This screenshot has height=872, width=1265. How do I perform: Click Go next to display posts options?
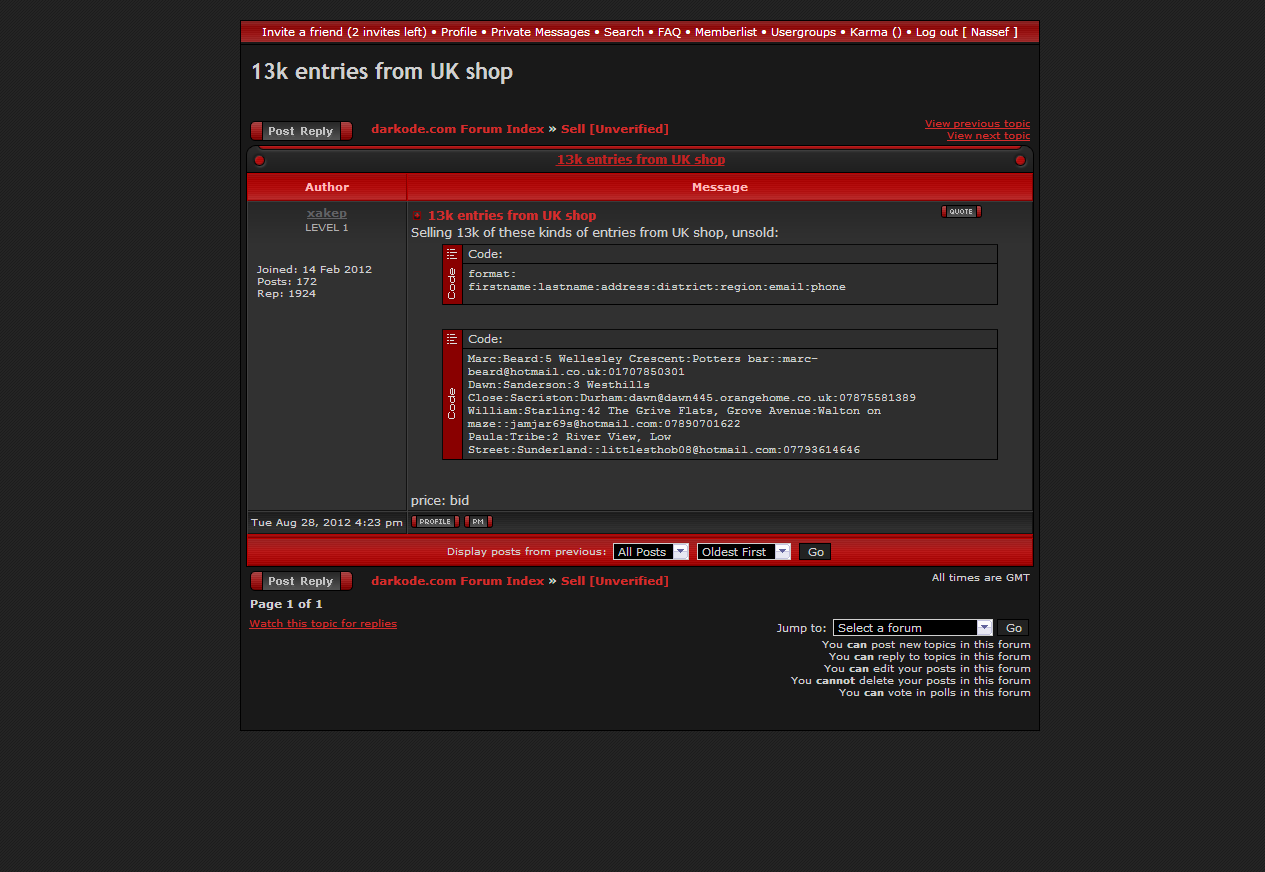(x=815, y=552)
